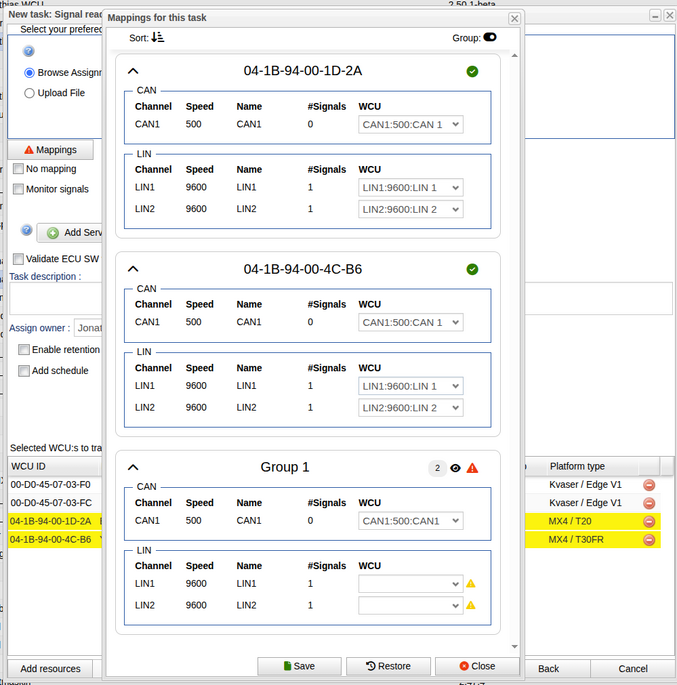Click green check status for 04-1B-94-00-4C-B6
The height and width of the screenshot is (685, 677).
(472, 269)
